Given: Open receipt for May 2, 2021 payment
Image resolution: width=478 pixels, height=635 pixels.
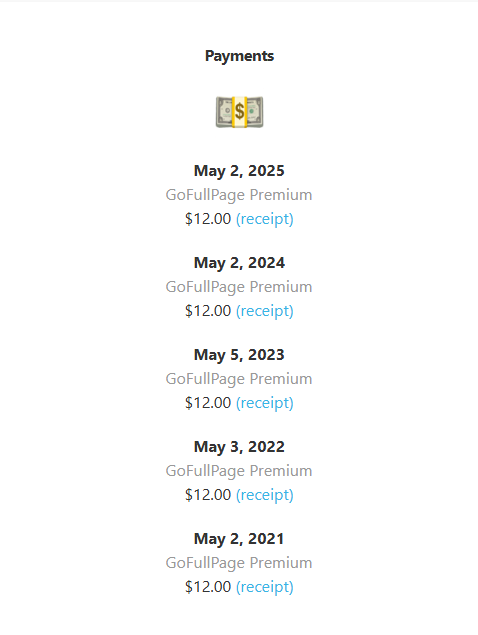Looking at the screenshot, I should (265, 587).
